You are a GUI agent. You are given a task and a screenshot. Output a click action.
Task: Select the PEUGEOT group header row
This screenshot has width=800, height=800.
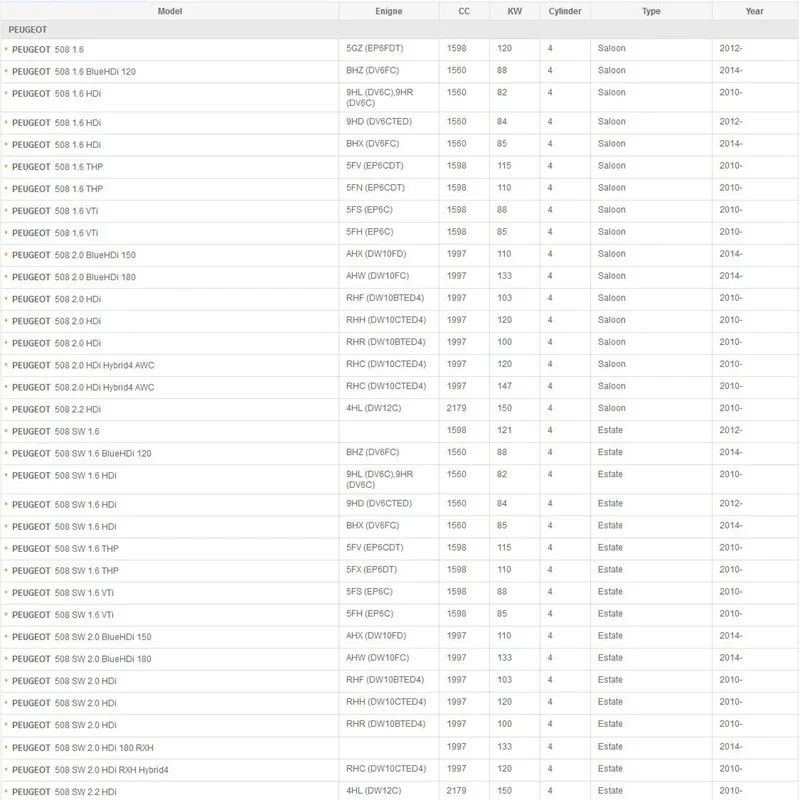pyautogui.click(x=399, y=30)
